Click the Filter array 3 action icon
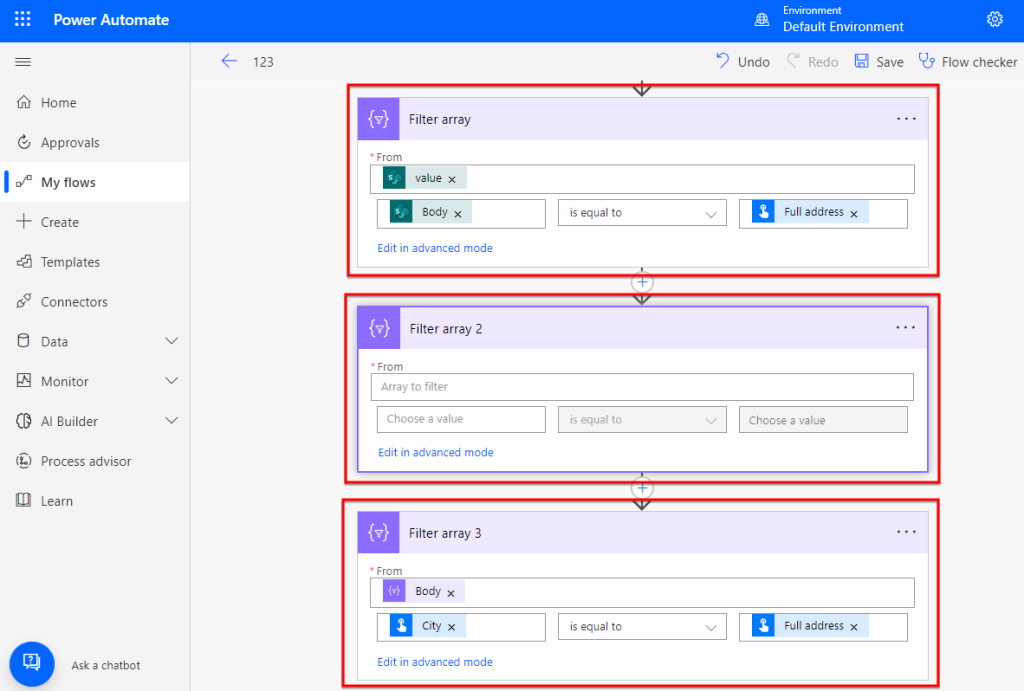1024x691 pixels. coord(379,532)
